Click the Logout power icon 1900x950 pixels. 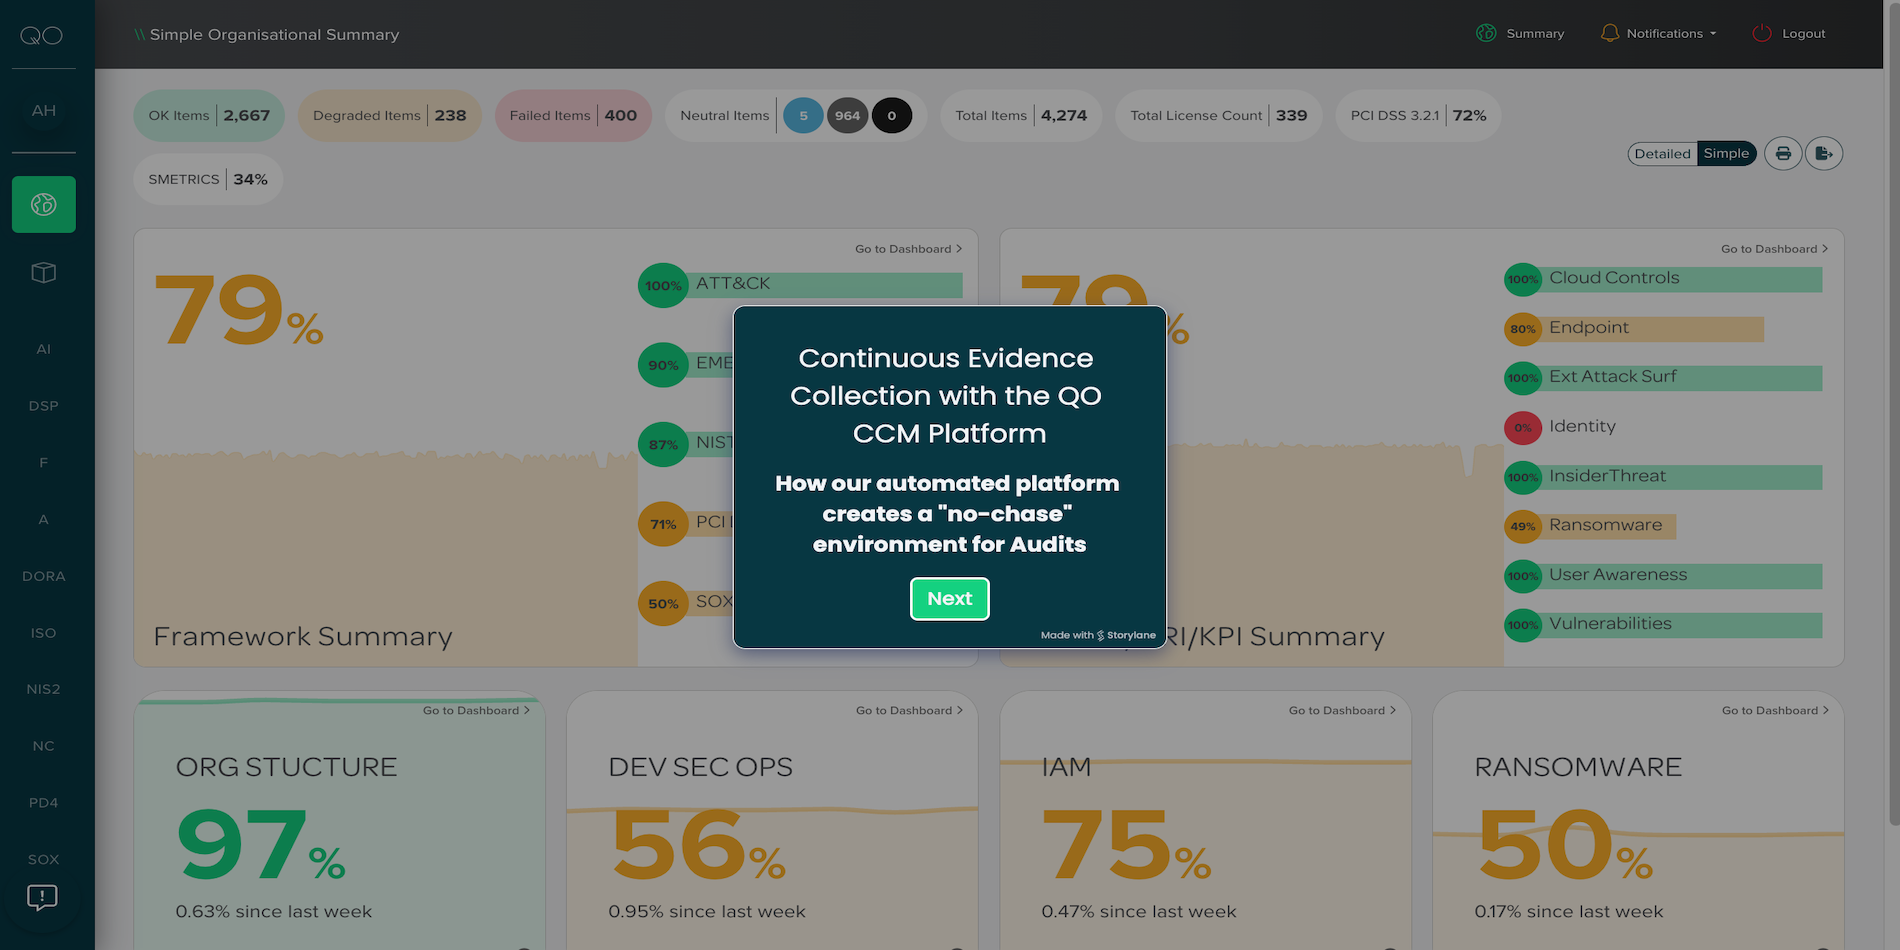pyautogui.click(x=1762, y=33)
